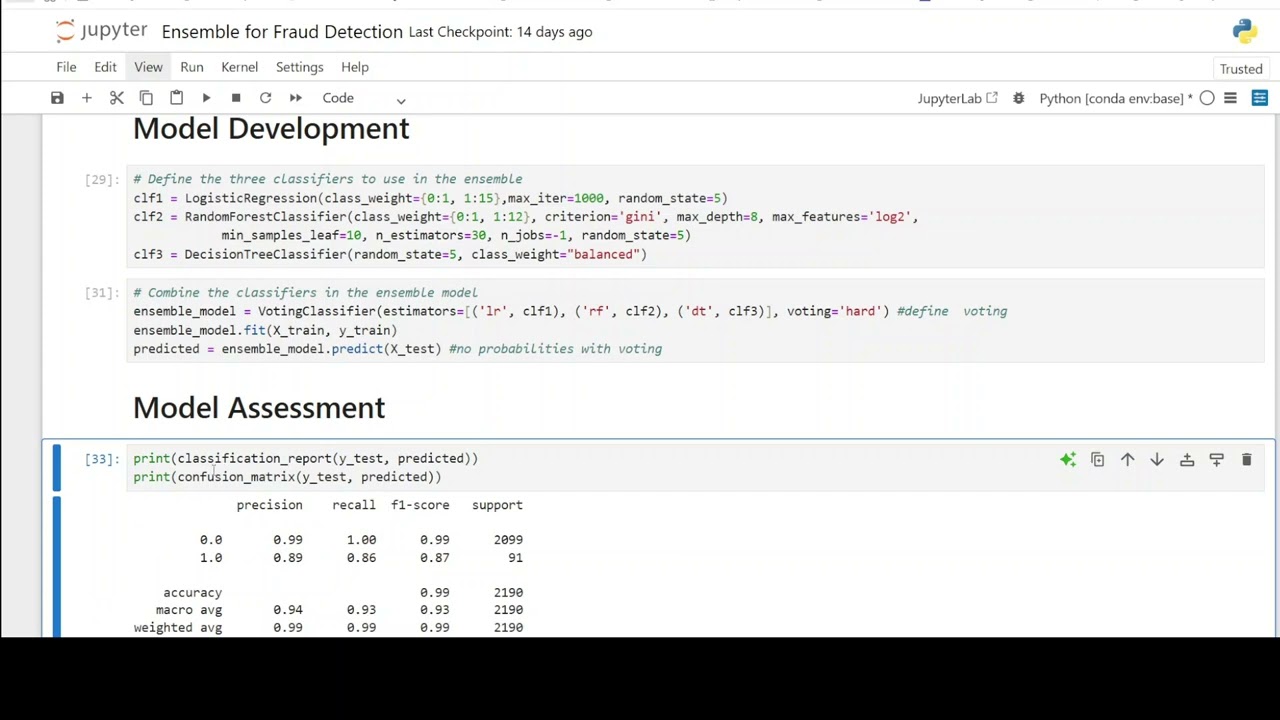Restart kernel and run all cells

(295, 98)
